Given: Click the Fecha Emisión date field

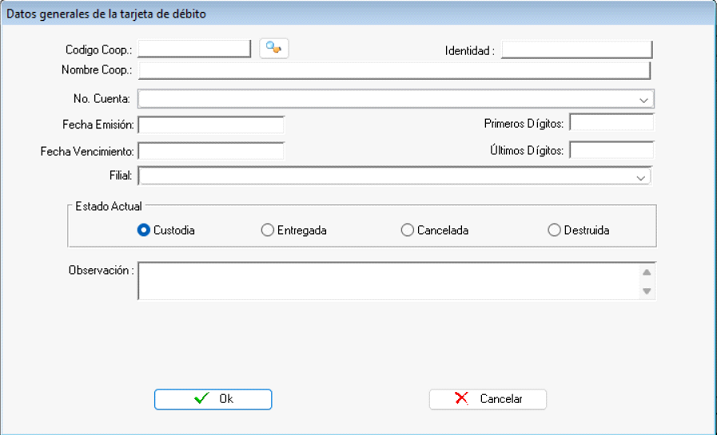Looking at the screenshot, I should 211,124.
